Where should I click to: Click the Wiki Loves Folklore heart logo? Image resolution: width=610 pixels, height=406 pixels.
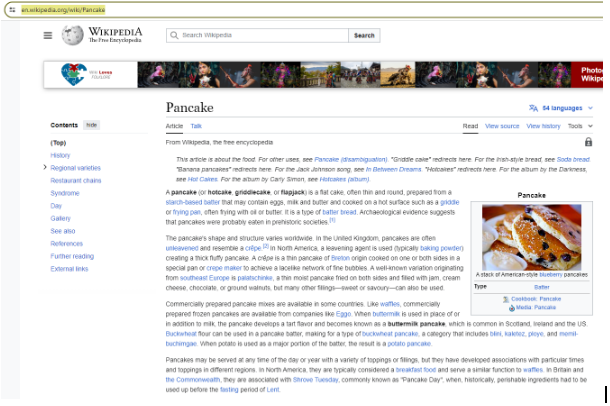click(74, 74)
